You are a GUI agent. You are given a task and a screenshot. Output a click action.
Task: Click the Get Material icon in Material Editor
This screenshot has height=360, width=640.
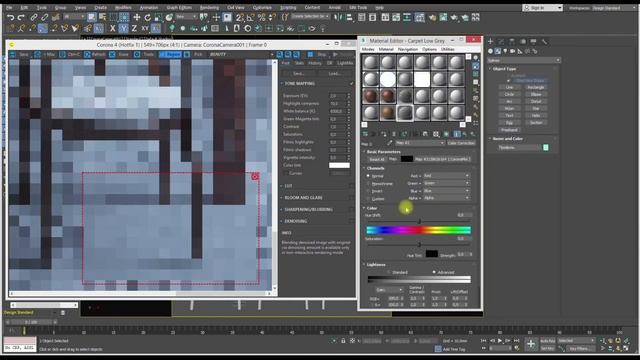365,134
